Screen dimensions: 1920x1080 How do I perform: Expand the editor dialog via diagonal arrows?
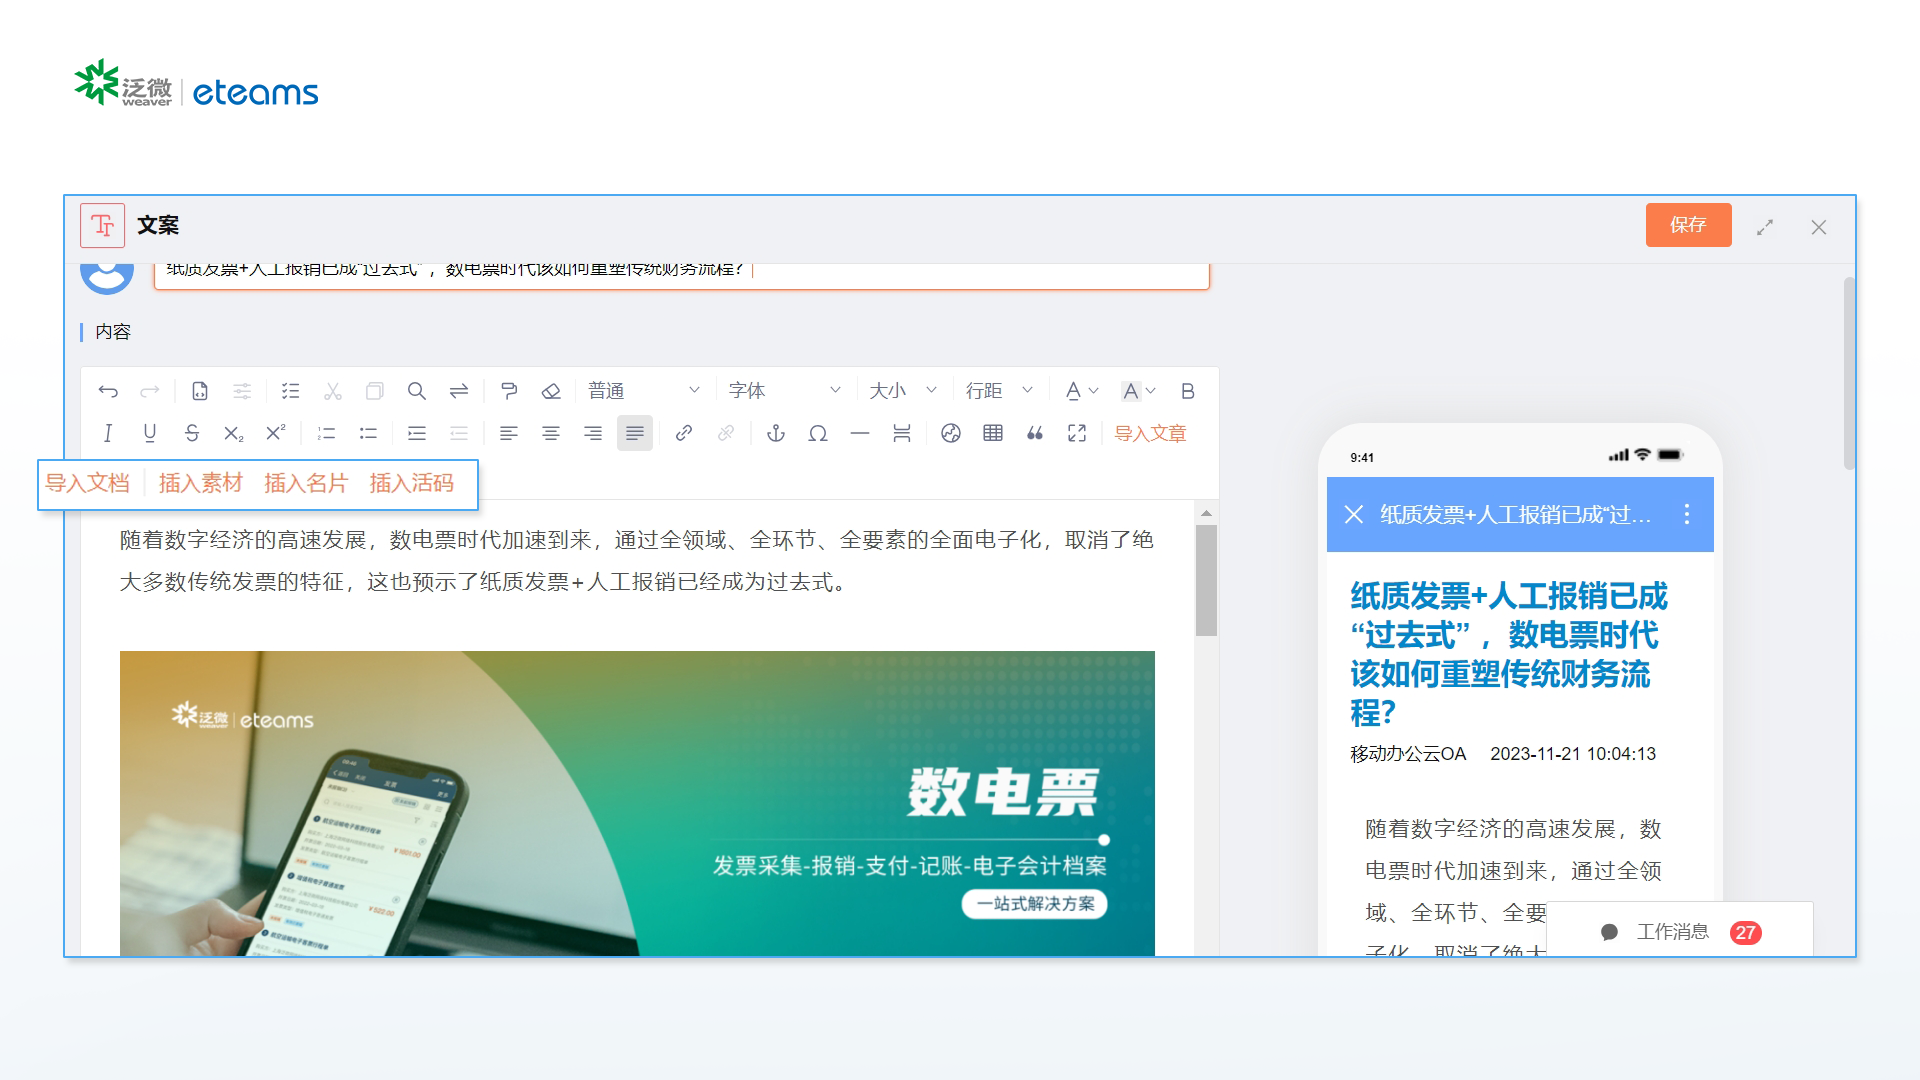[1765, 227]
